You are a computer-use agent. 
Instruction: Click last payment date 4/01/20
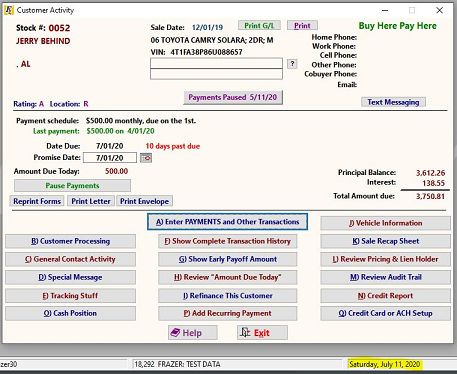tap(141, 131)
